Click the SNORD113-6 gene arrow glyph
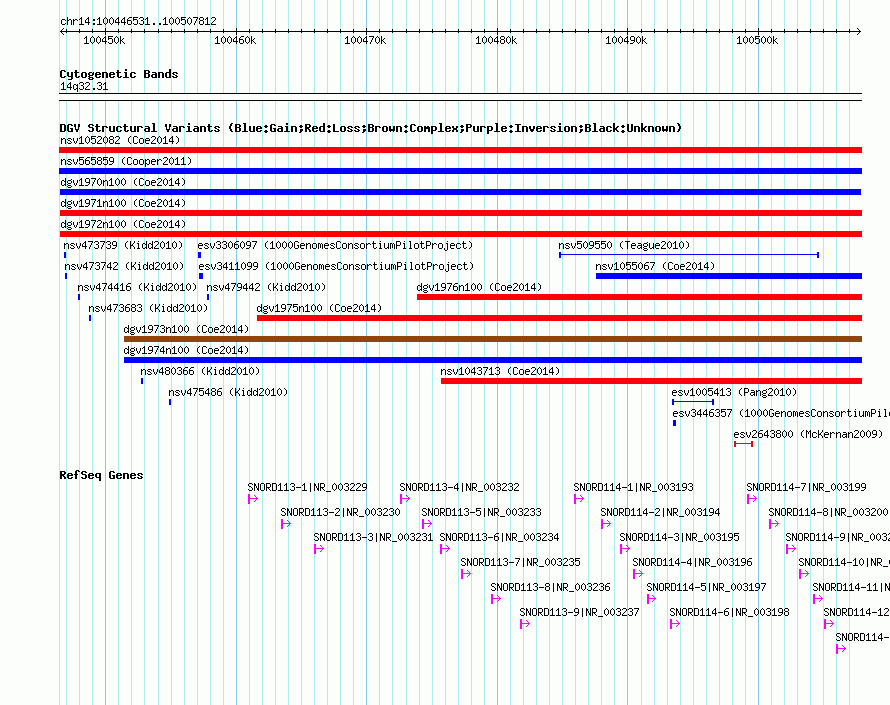The image size is (890, 705). click(x=445, y=549)
